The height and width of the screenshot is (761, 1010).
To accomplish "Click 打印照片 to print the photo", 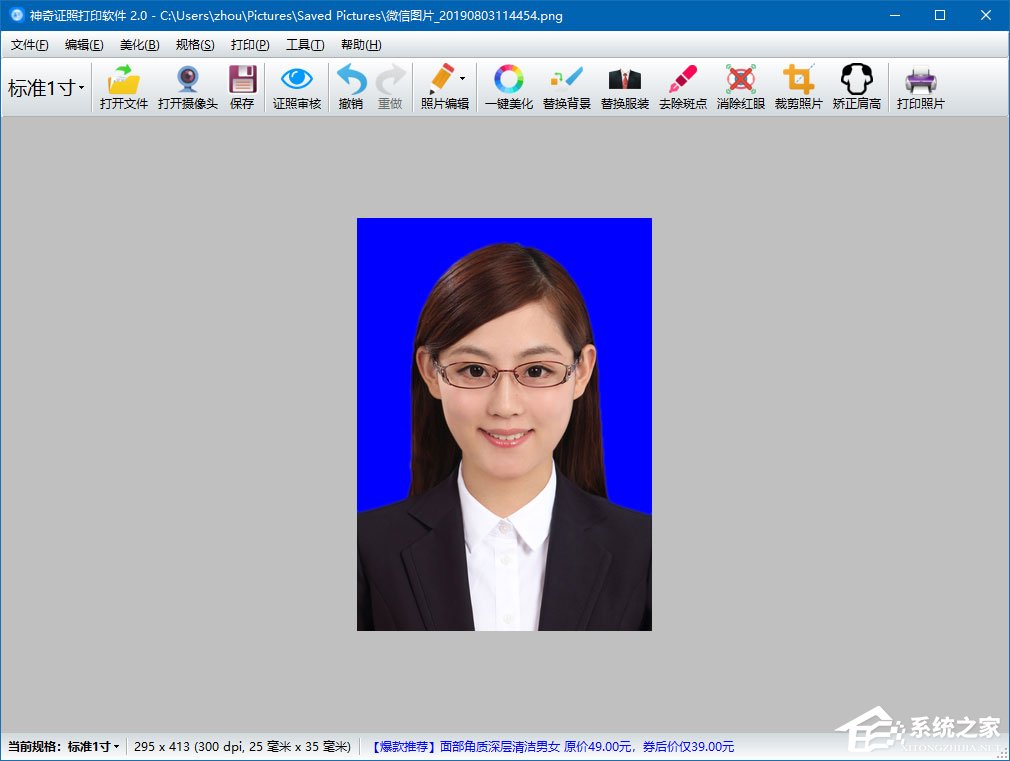I will [x=920, y=86].
